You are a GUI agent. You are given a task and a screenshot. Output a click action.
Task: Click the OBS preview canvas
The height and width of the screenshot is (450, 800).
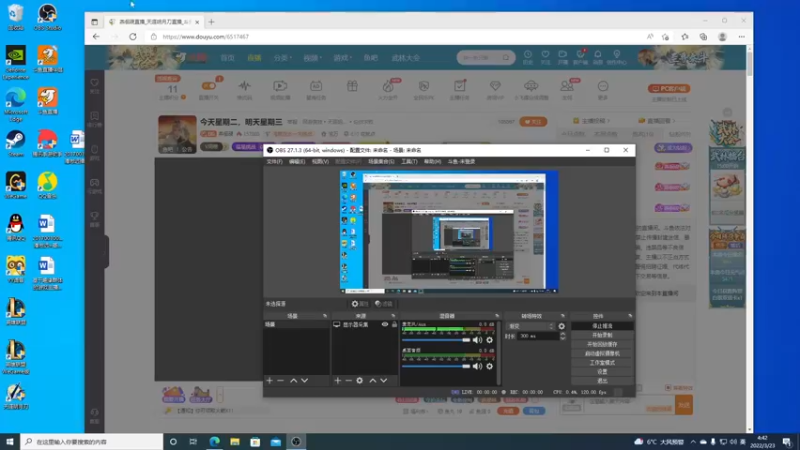coord(449,232)
